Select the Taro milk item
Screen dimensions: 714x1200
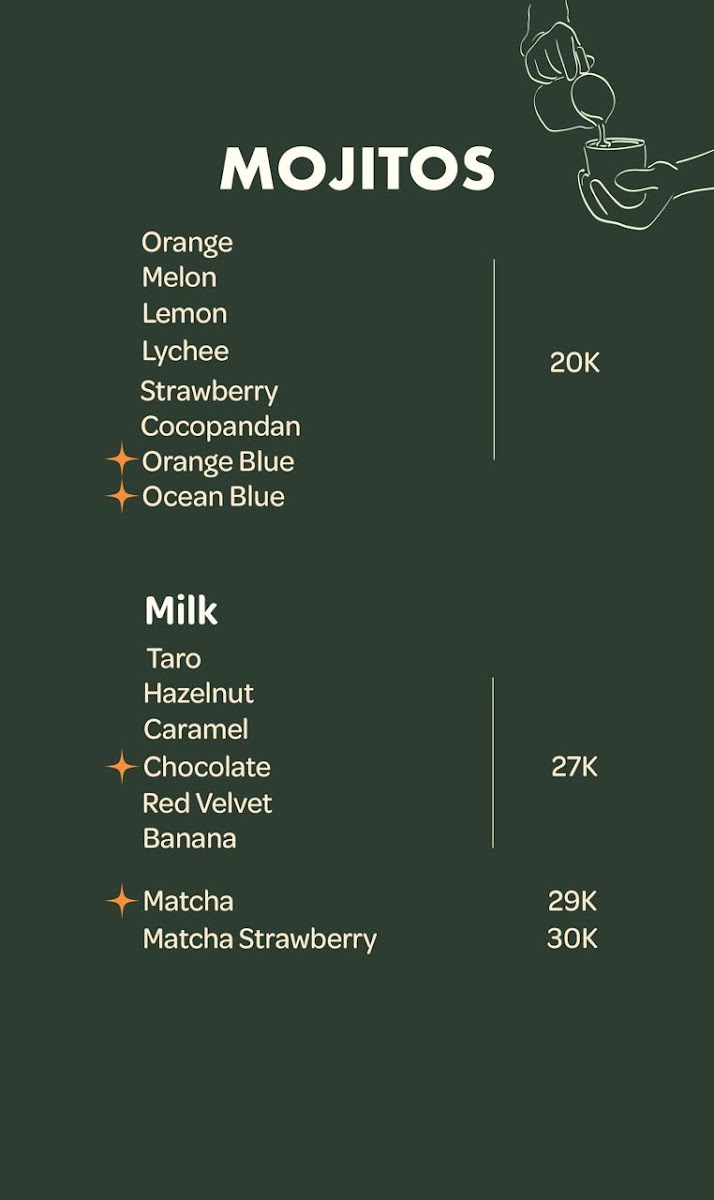click(x=173, y=658)
